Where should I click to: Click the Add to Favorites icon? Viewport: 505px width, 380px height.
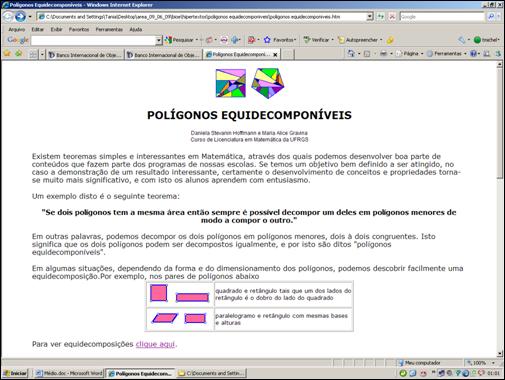[19, 54]
